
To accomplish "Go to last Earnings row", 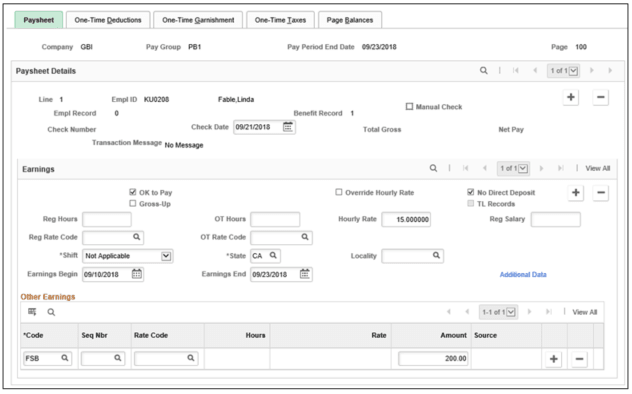I will (x=560, y=168).
